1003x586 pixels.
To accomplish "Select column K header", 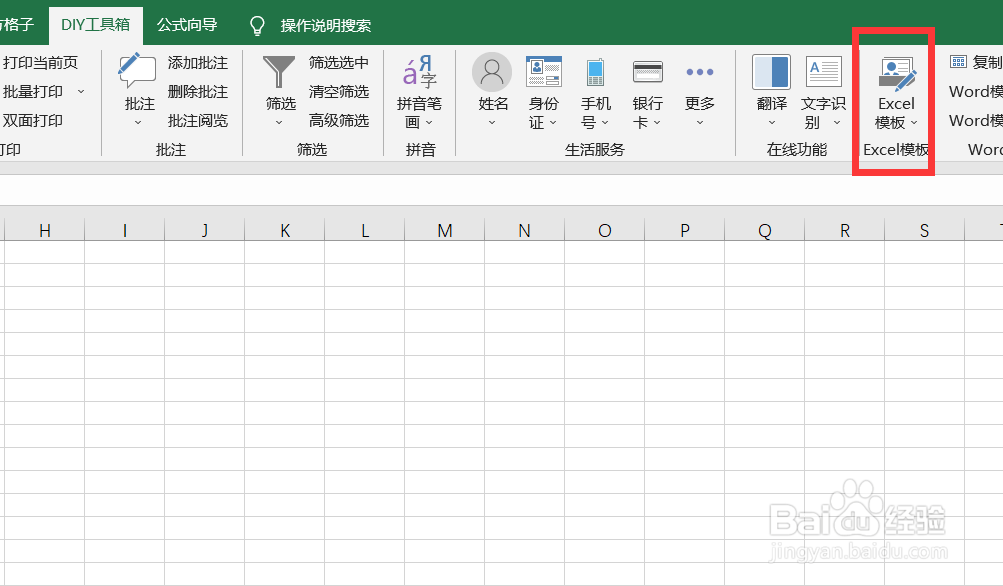I will point(285,230).
